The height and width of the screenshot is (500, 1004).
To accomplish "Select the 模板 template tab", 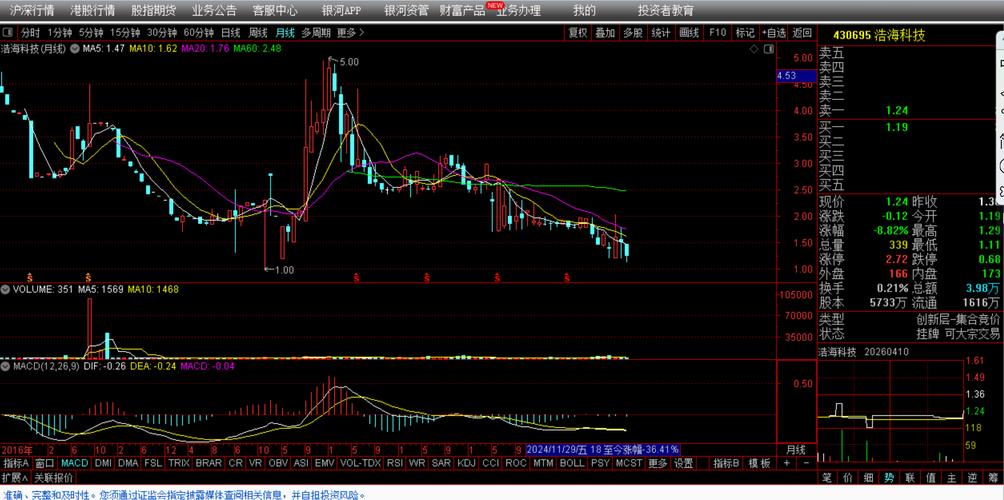I will click(759, 463).
